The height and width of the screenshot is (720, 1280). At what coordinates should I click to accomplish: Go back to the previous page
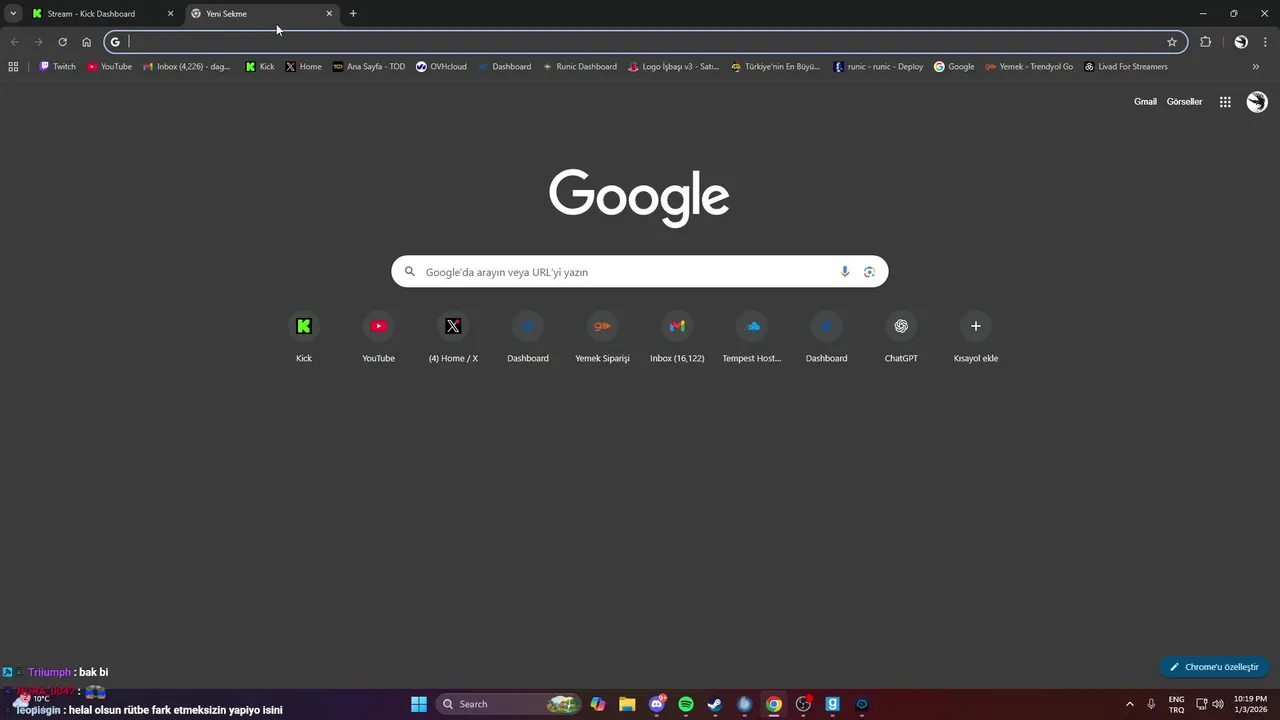point(14,42)
